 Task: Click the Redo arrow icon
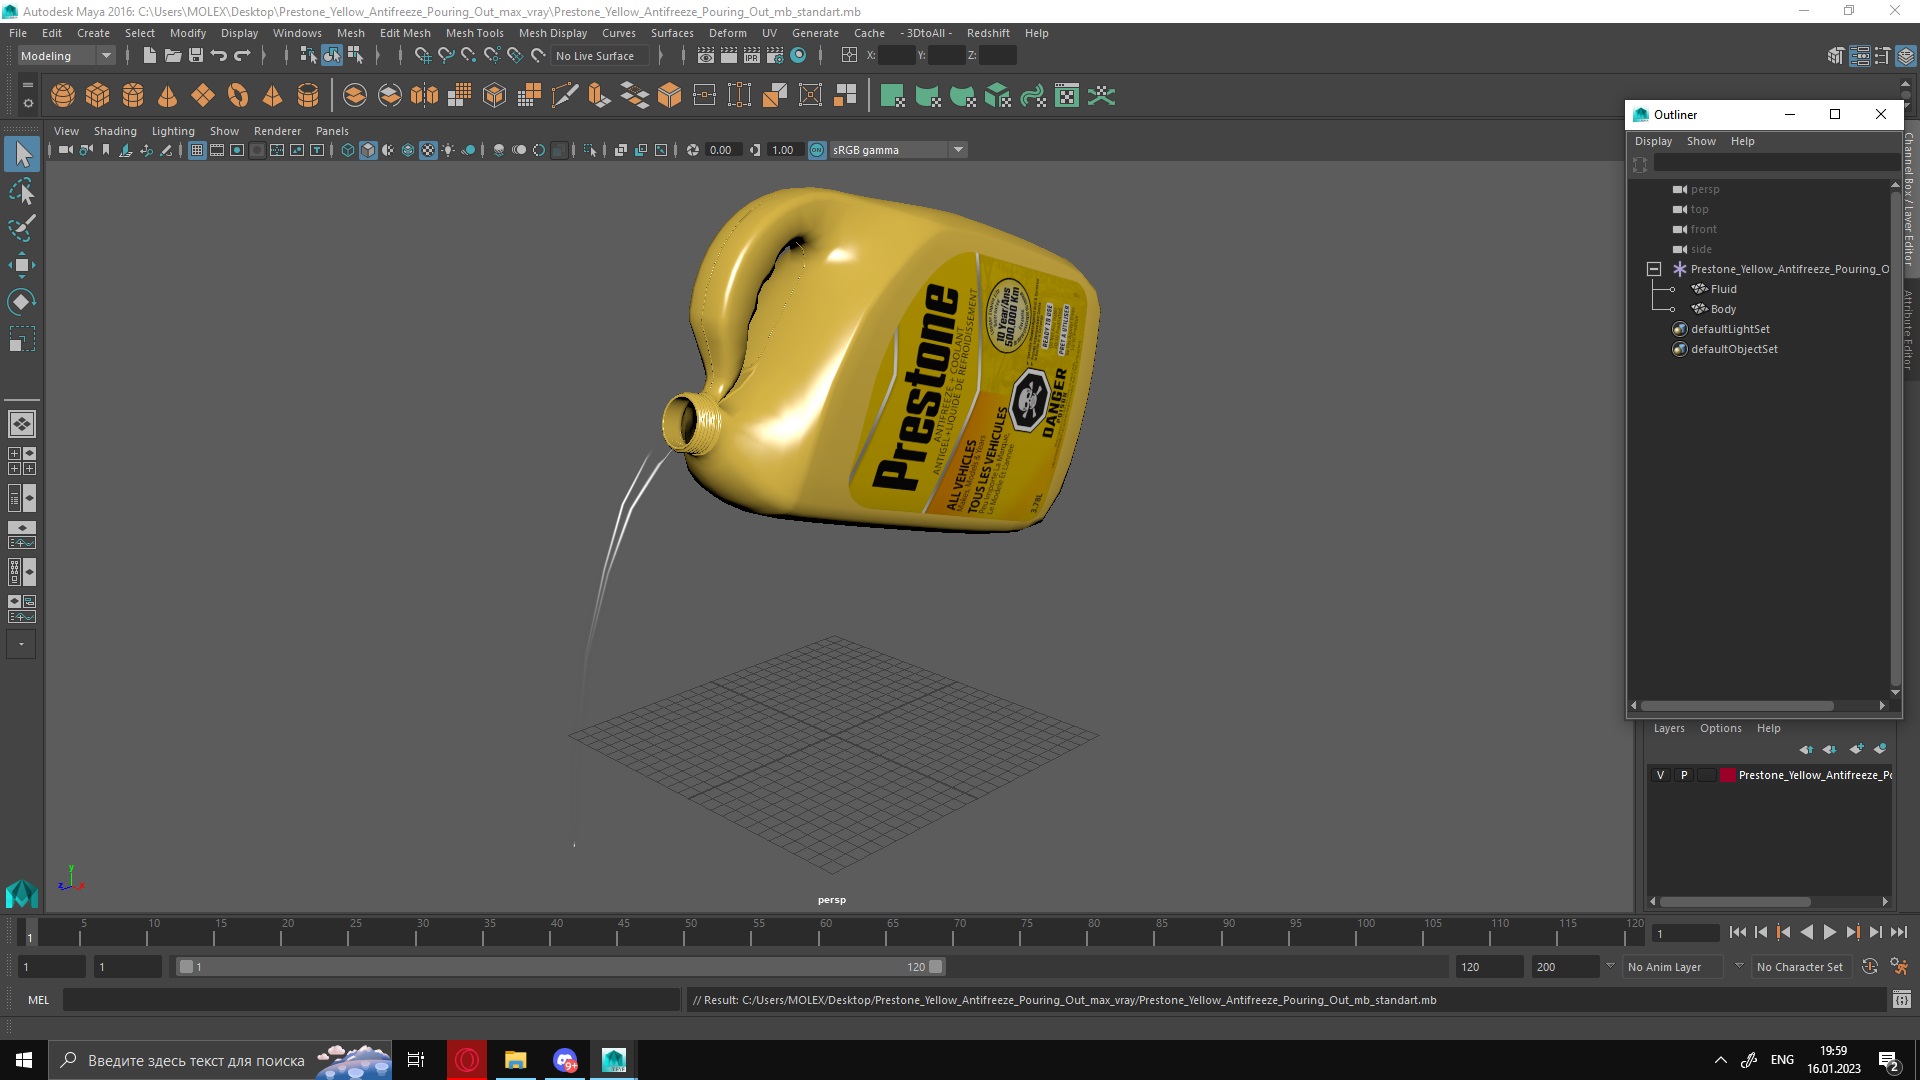[x=242, y=56]
